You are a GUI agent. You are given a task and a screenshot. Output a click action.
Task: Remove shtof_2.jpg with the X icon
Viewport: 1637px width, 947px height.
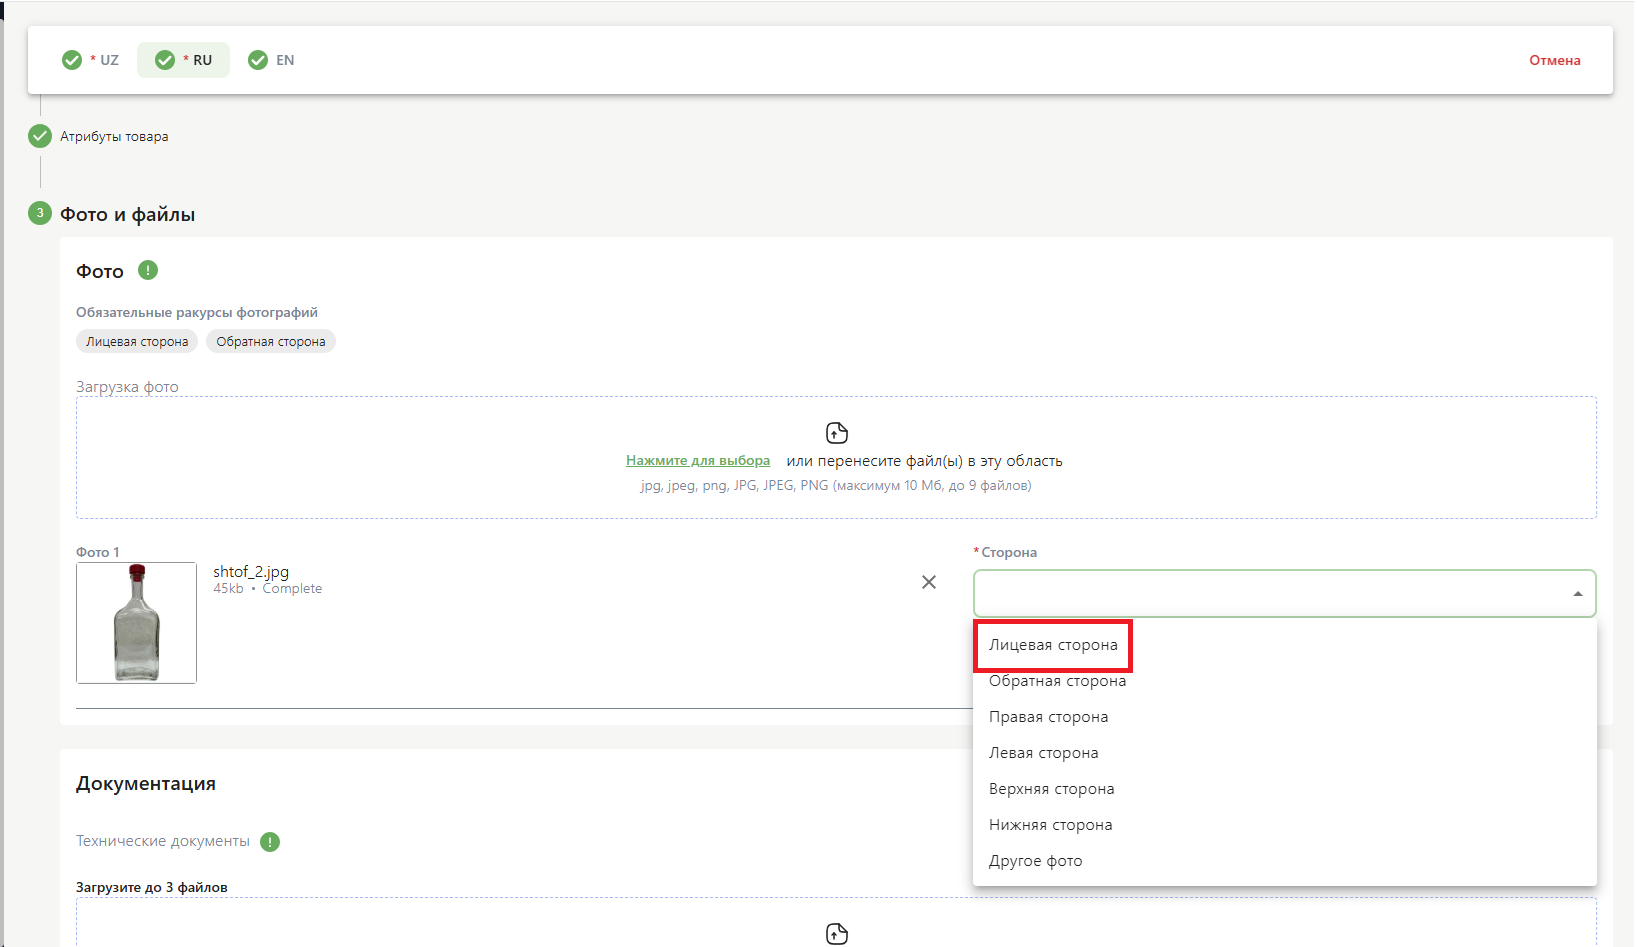(929, 582)
